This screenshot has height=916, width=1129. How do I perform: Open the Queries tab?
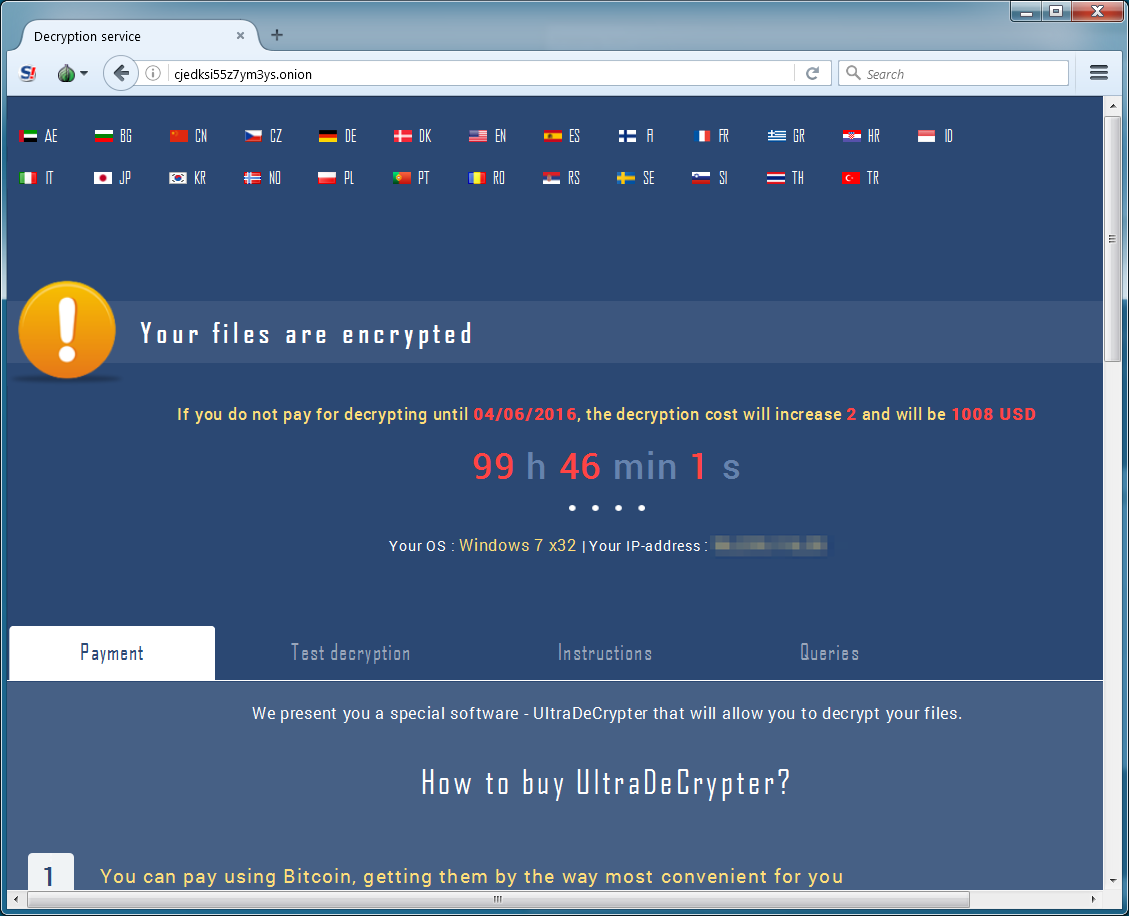[829, 652]
